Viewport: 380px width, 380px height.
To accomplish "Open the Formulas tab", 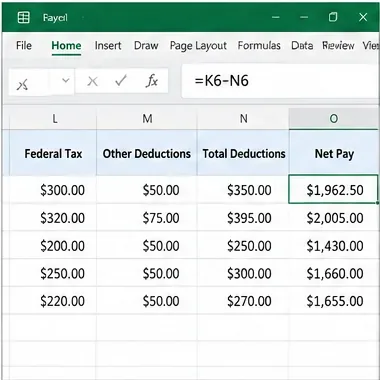I will [x=259, y=45].
